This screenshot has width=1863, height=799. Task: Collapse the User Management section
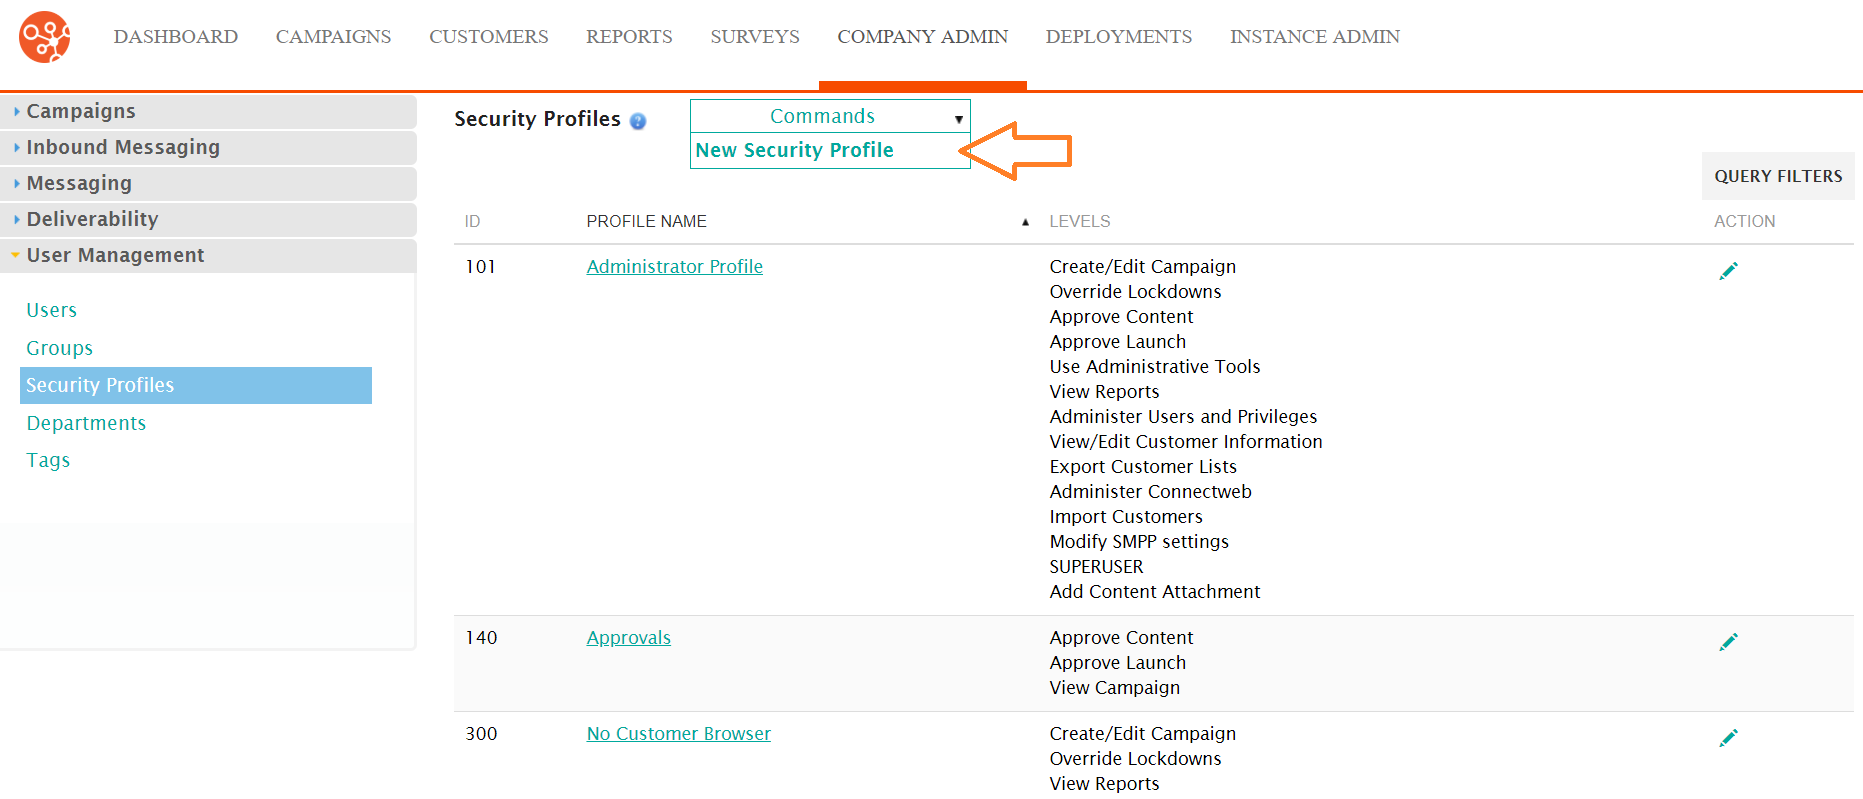tap(208, 255)
